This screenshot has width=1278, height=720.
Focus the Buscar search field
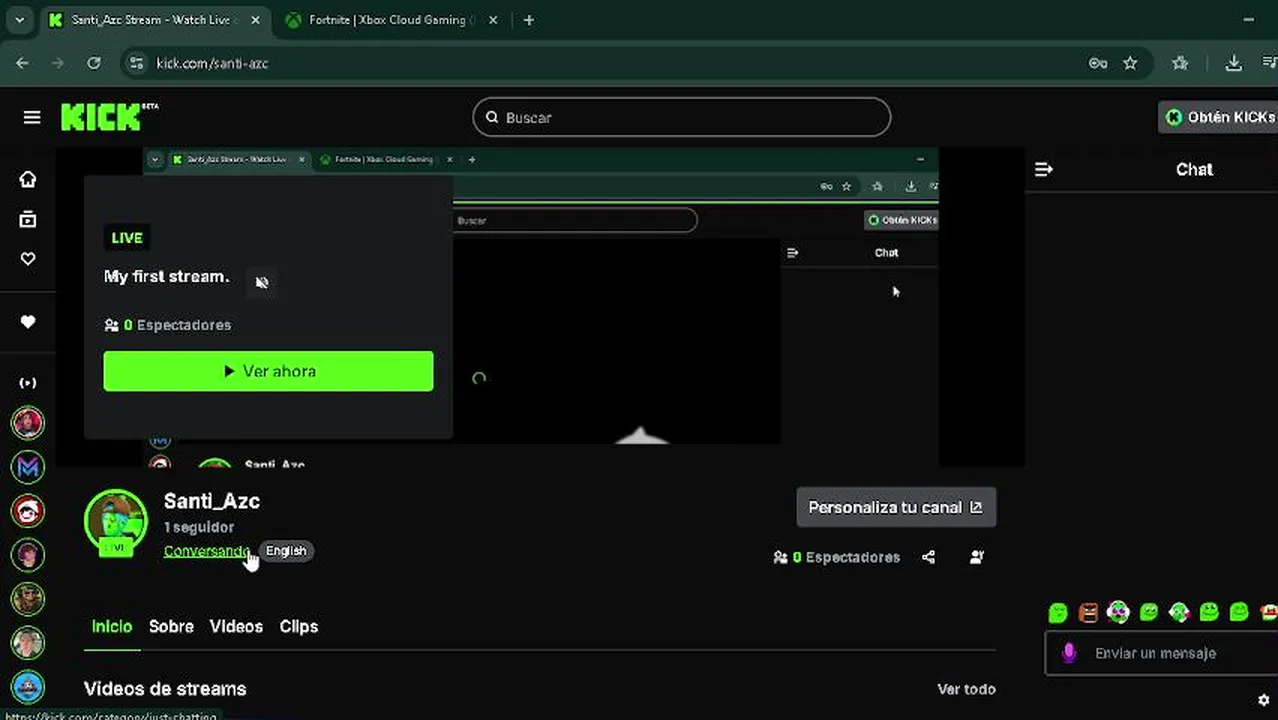tap(681, 117)
